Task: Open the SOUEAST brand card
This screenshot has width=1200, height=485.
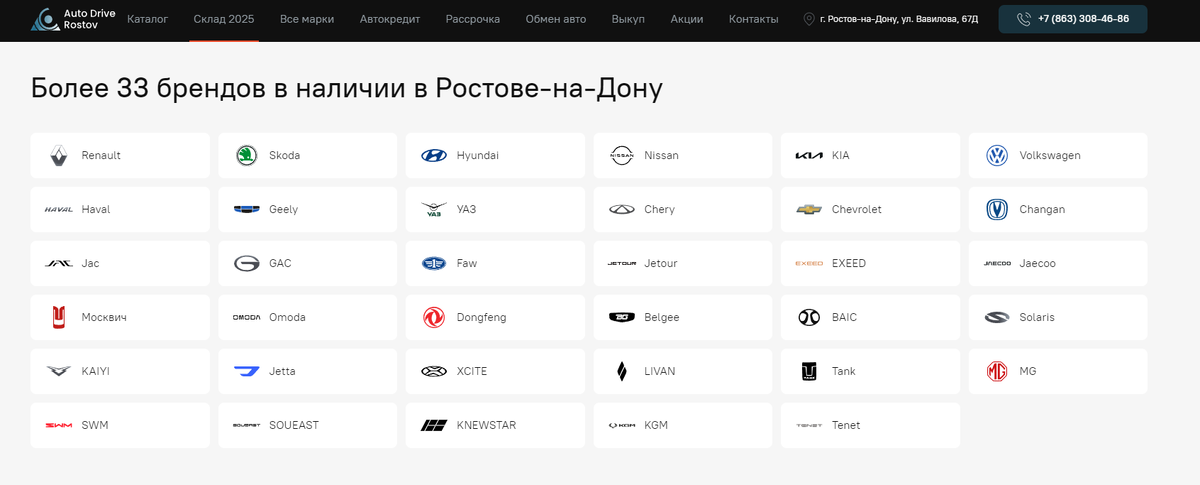Action: (308, 426)
